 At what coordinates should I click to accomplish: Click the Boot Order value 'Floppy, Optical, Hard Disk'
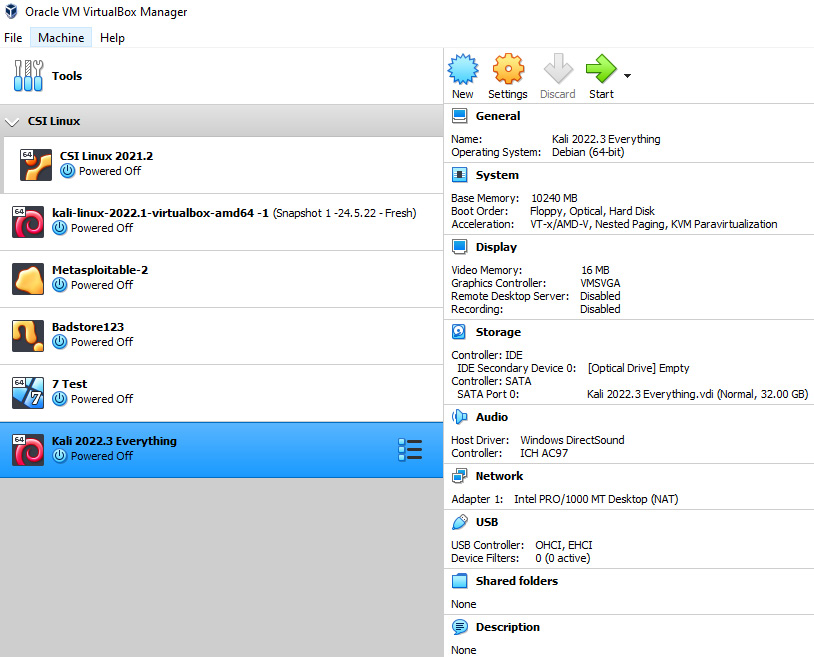pos(592,211)
